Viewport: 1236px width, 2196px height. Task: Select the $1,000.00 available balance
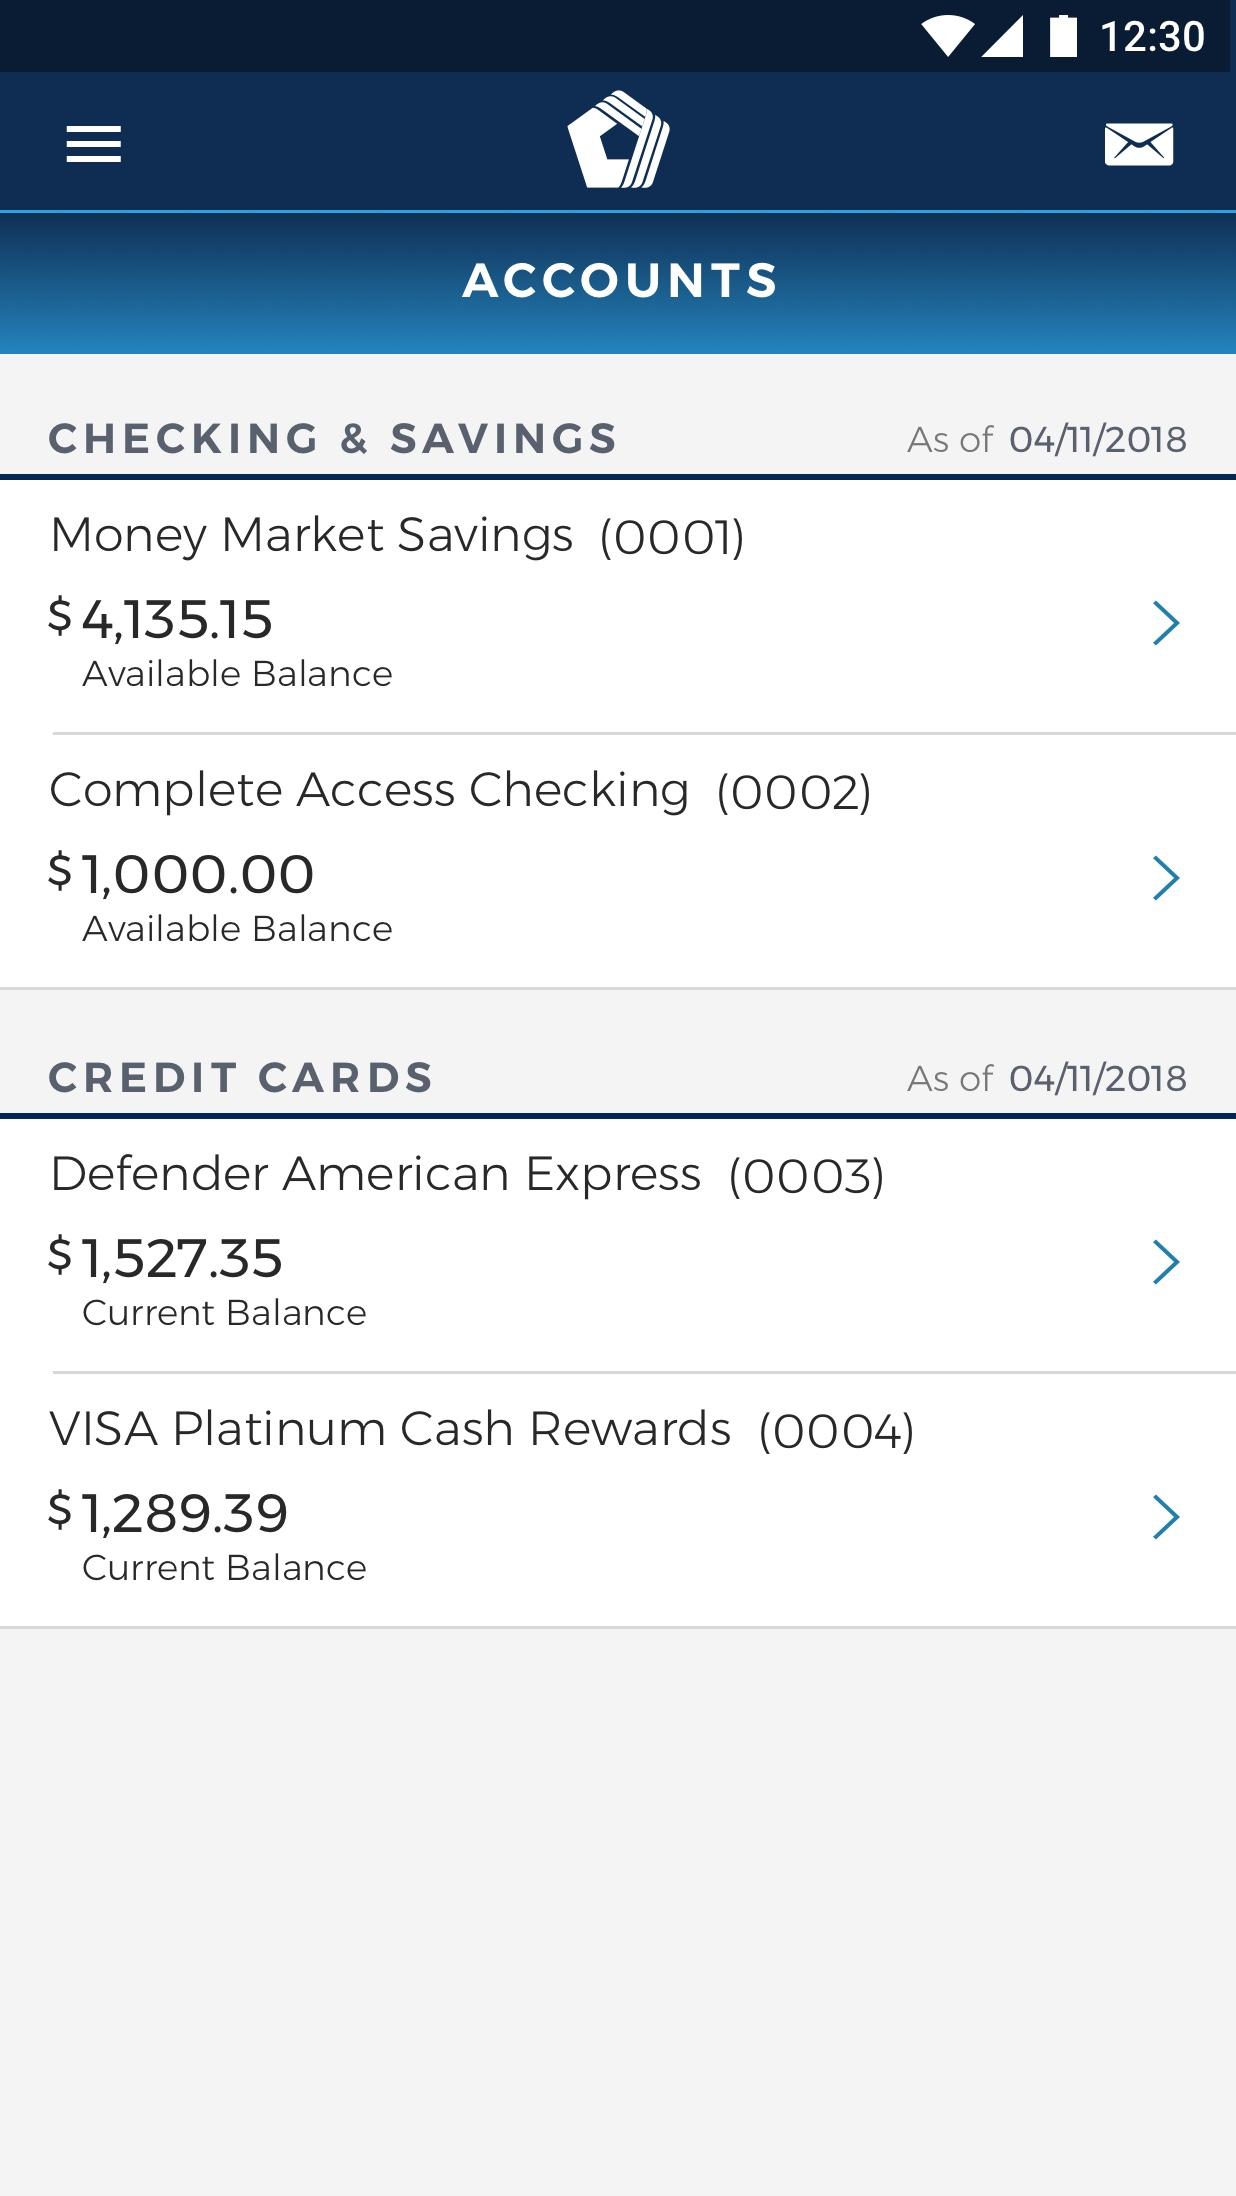pyautogui.click(x=181, y=873)
